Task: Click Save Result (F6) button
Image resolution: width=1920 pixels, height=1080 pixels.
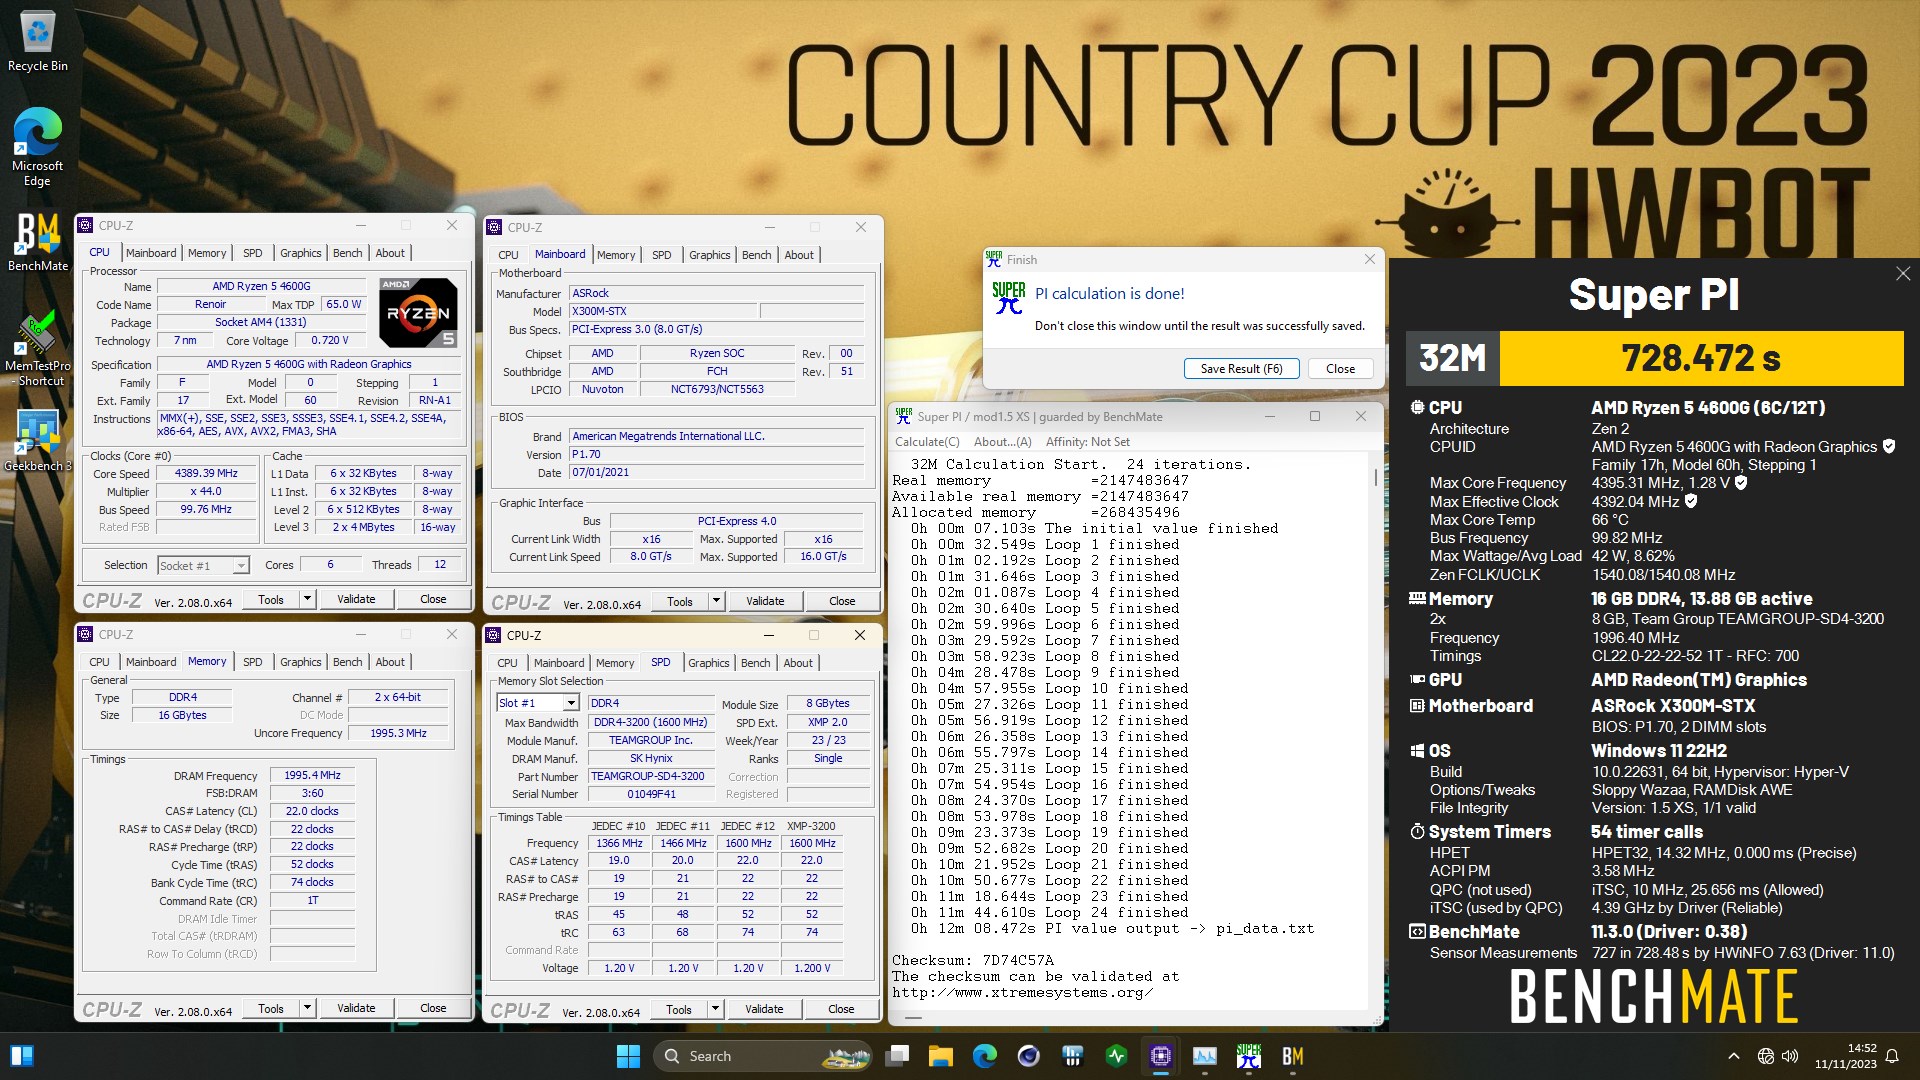Action: click(1241, 368)
